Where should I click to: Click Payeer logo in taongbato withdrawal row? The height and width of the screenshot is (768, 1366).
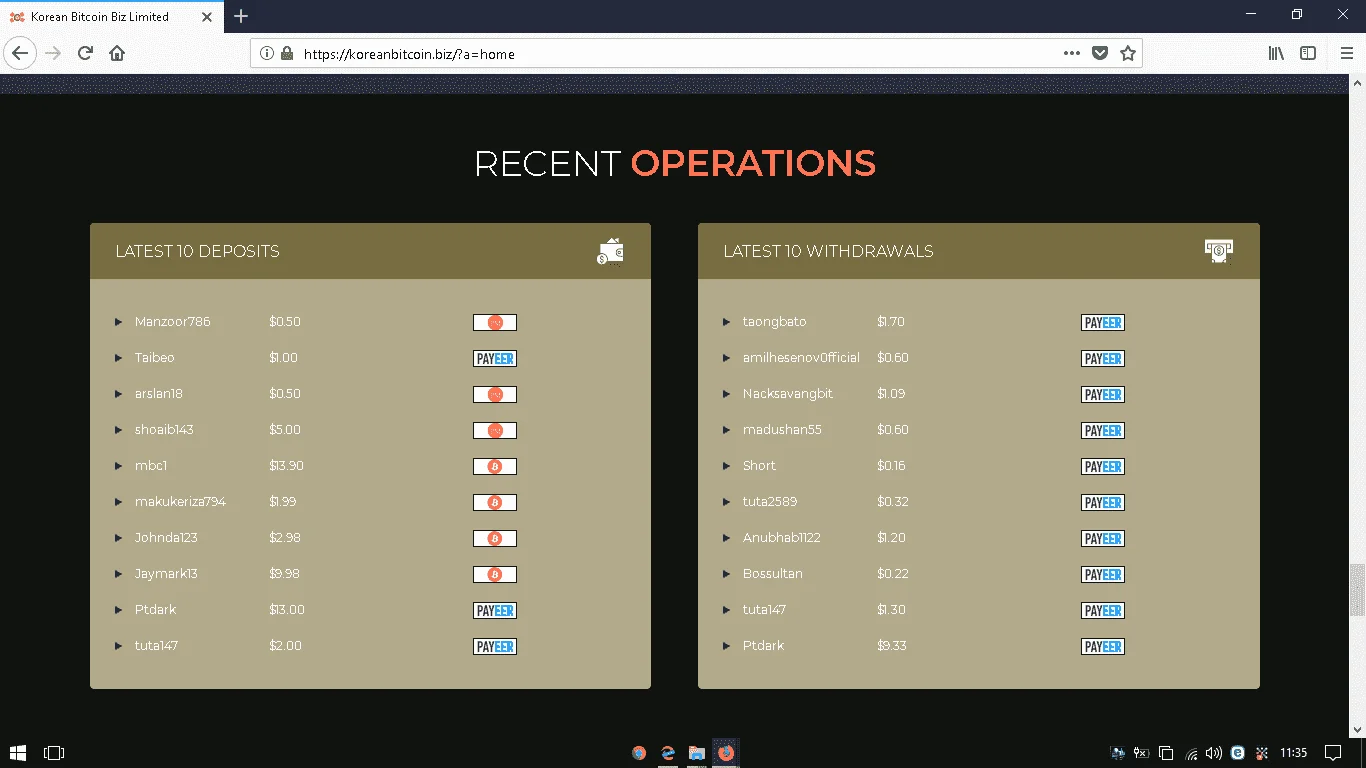tap(1103, 322)
